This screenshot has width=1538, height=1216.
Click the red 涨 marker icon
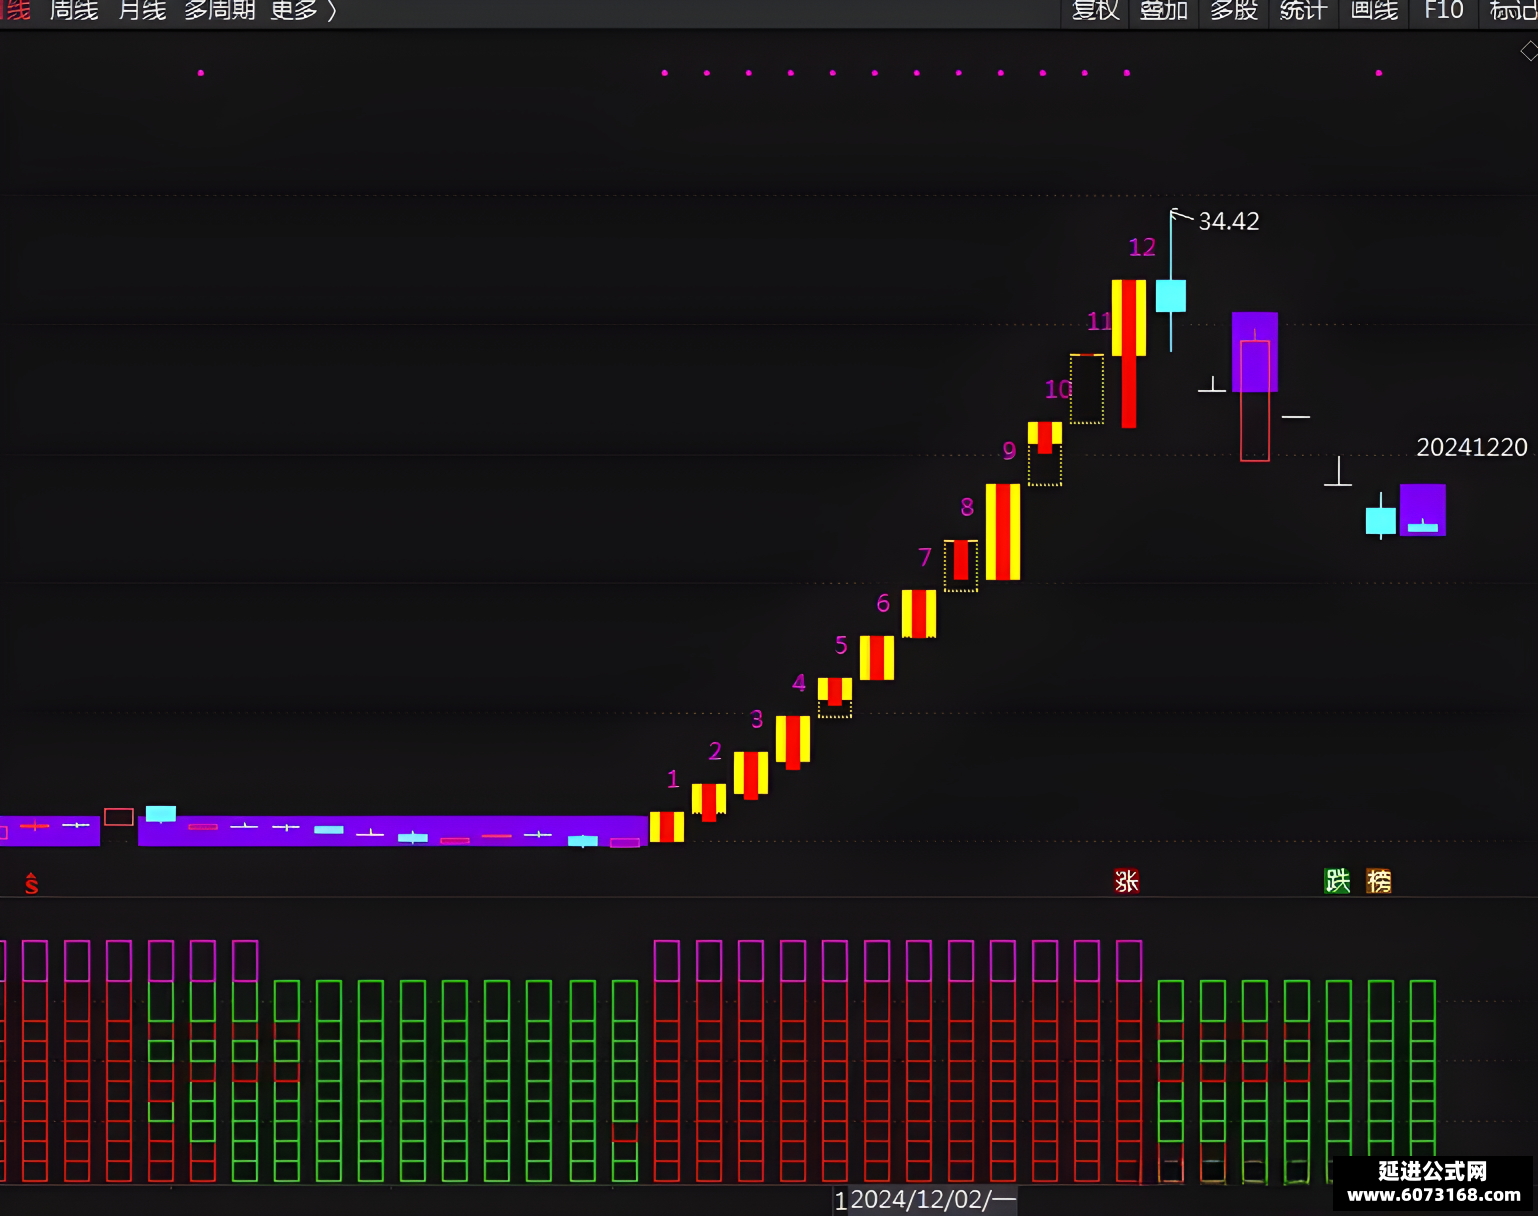[1127, 881]
